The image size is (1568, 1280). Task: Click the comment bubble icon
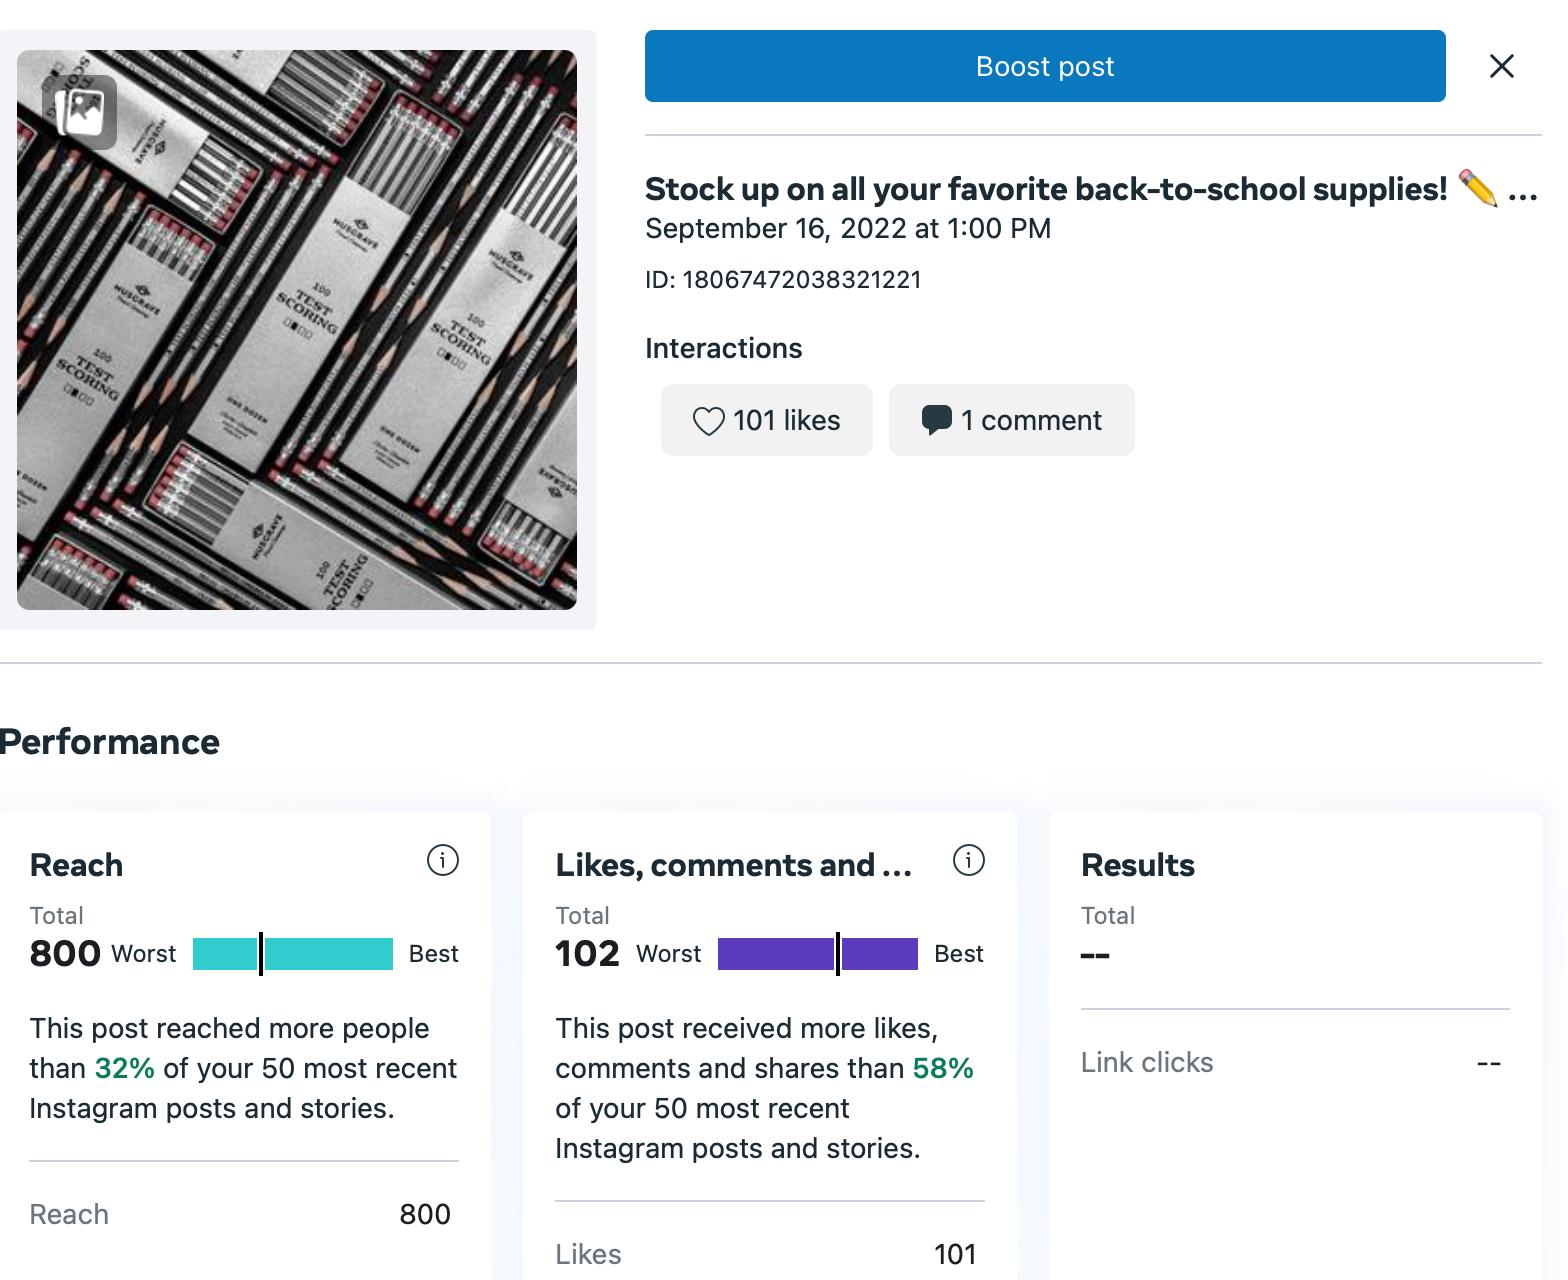[936, 421]
